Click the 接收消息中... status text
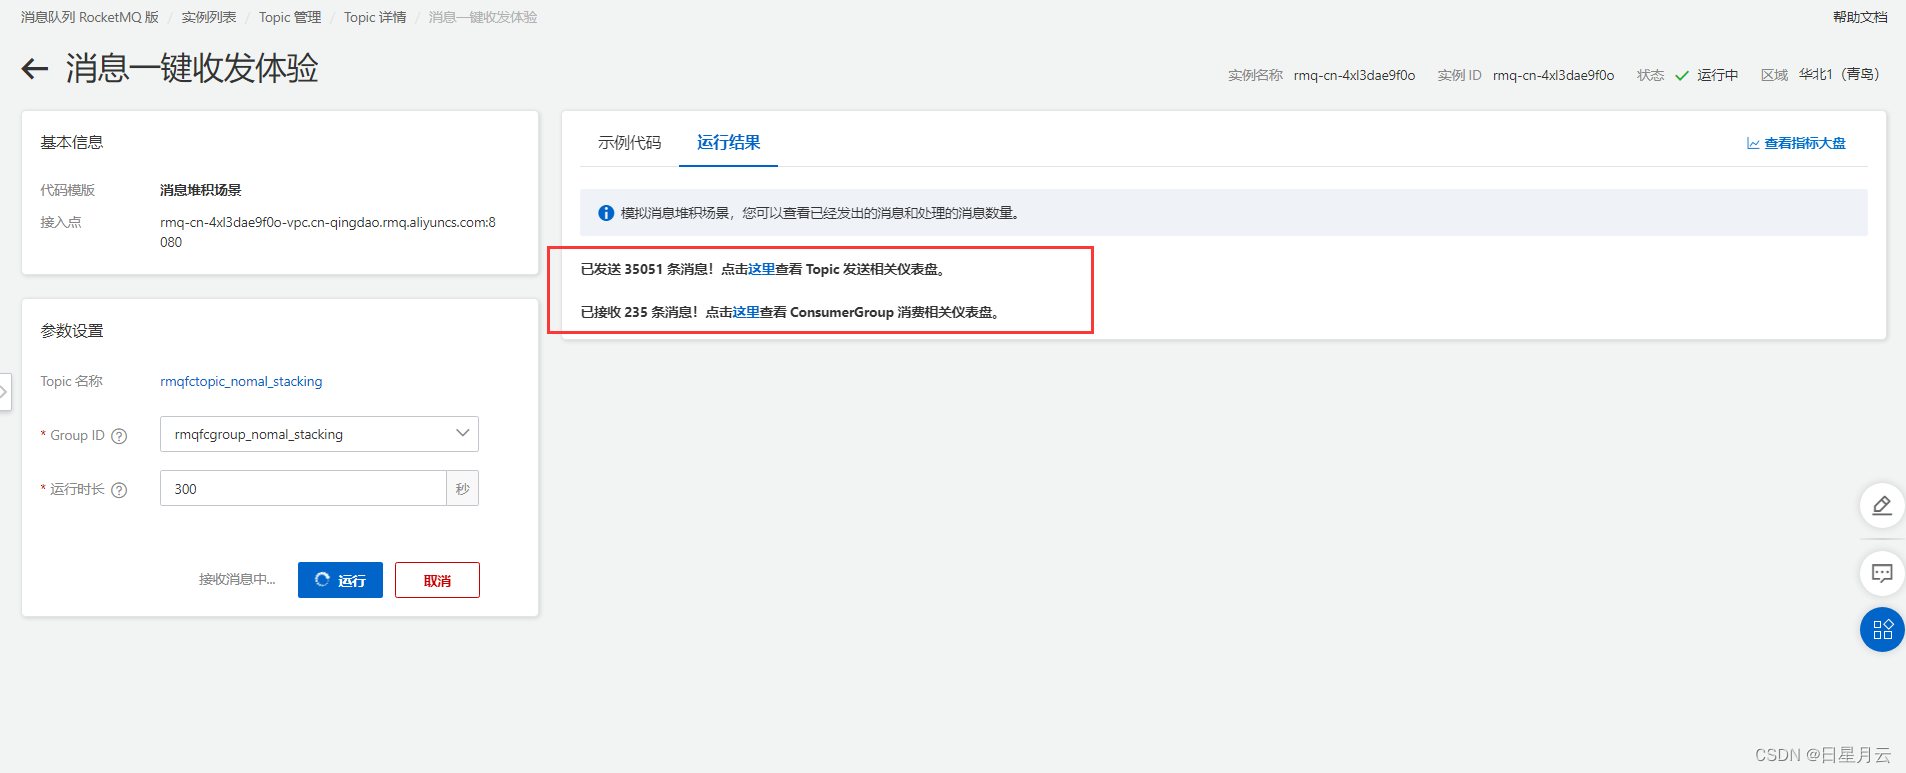 [x=237, y=579]
